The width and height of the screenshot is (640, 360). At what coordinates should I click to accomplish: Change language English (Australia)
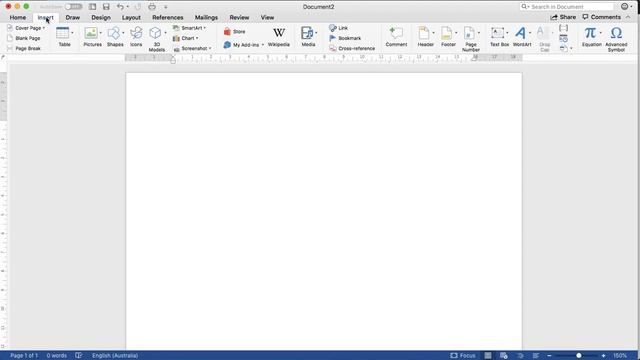[115, 356]
